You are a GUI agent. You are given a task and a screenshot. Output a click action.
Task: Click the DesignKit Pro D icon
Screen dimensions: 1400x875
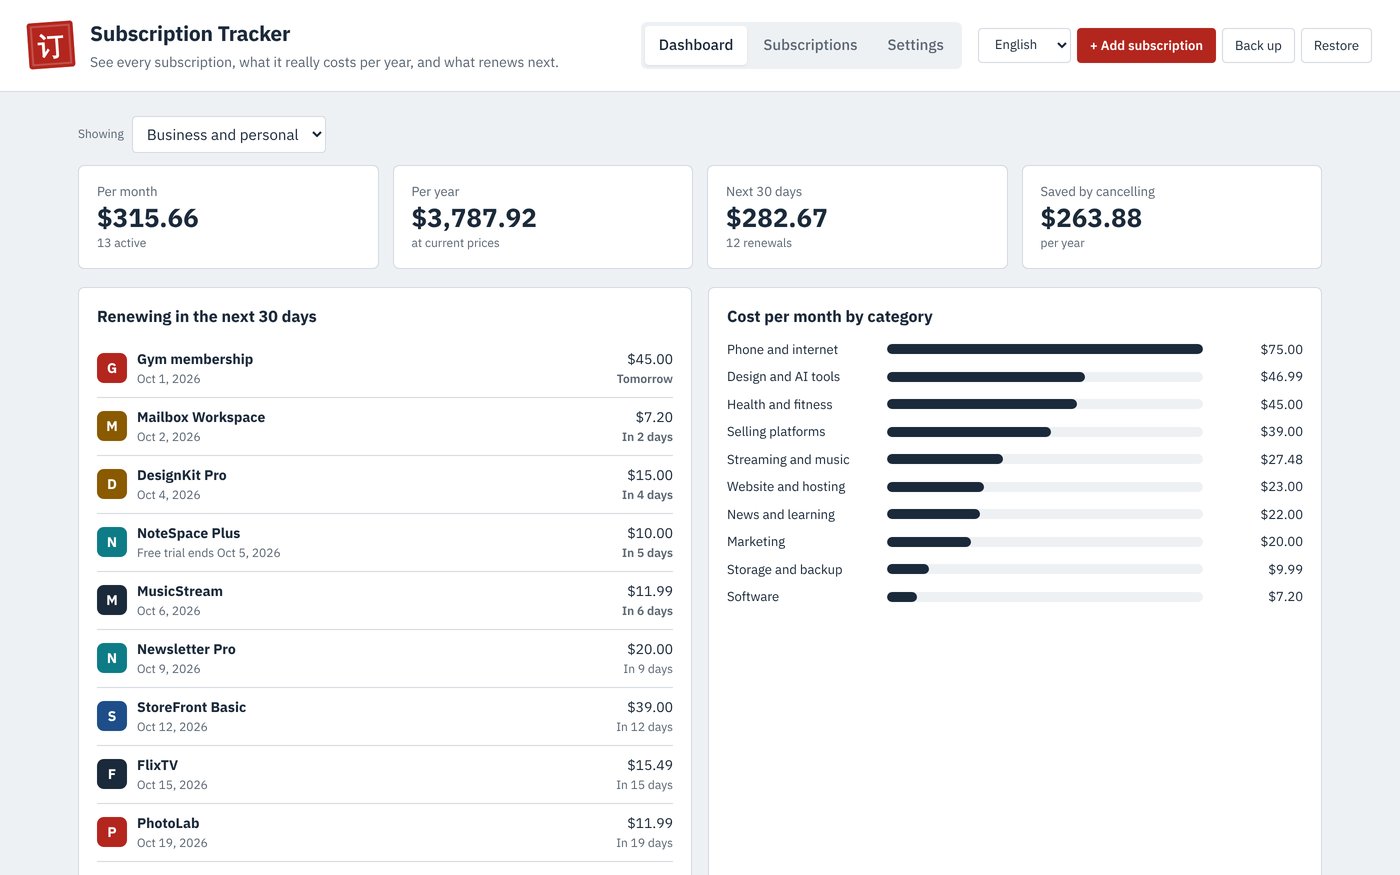pyautogui.click(x=112, y=484)
